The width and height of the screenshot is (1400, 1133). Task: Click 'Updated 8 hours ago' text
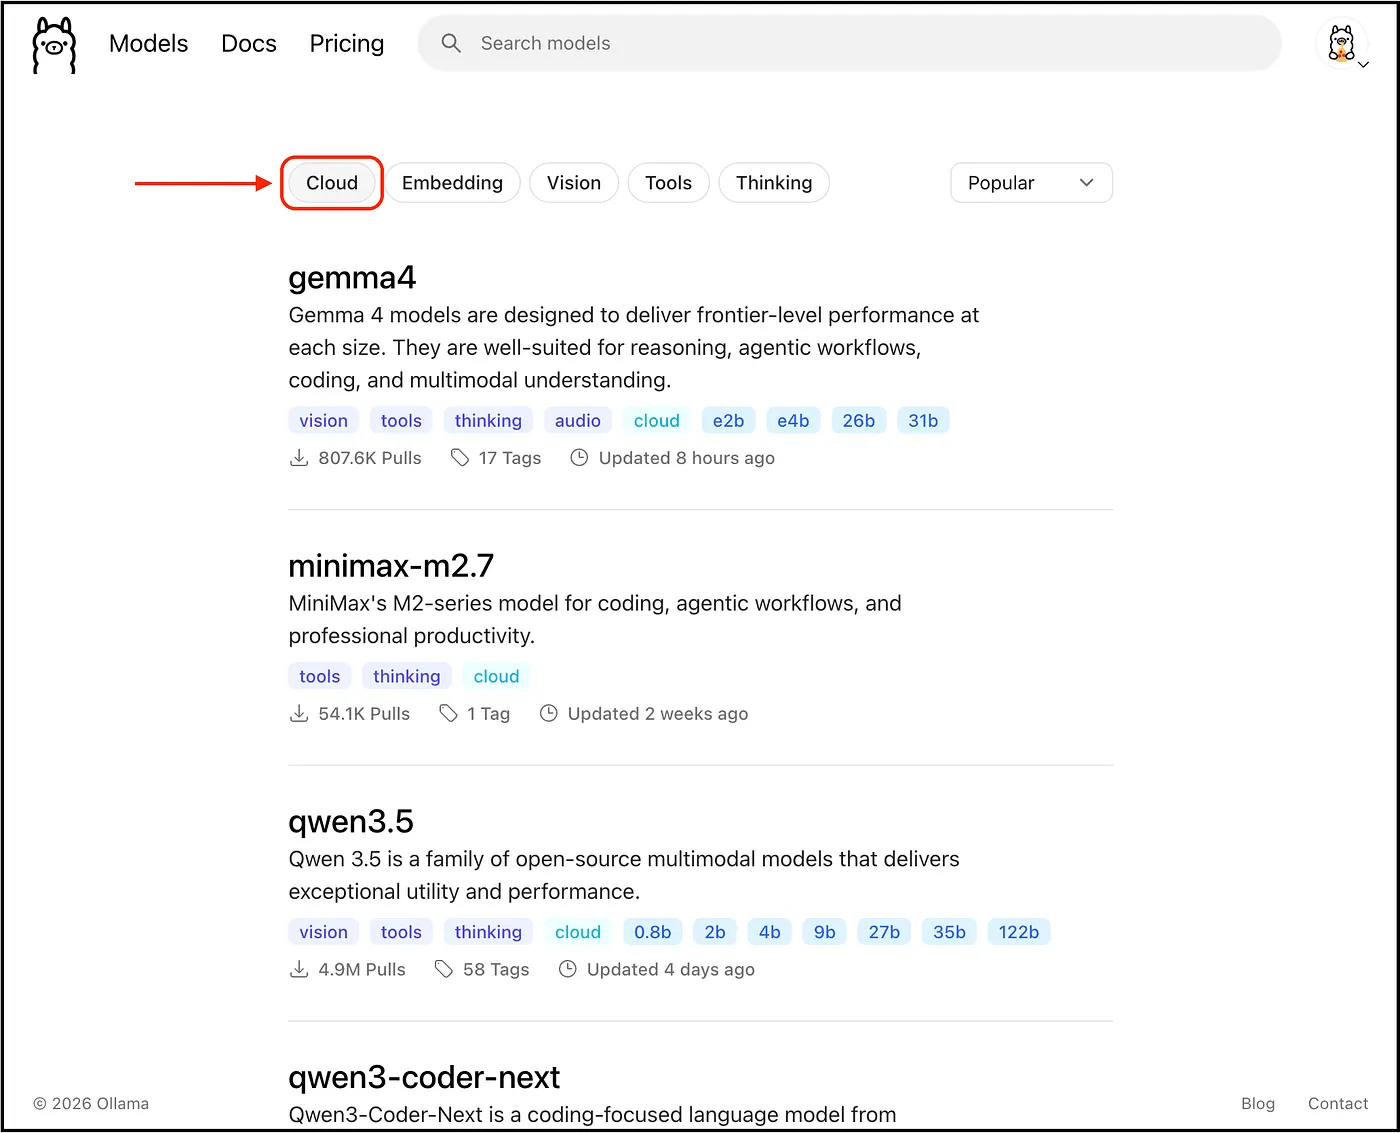click(x=687, y=458)
